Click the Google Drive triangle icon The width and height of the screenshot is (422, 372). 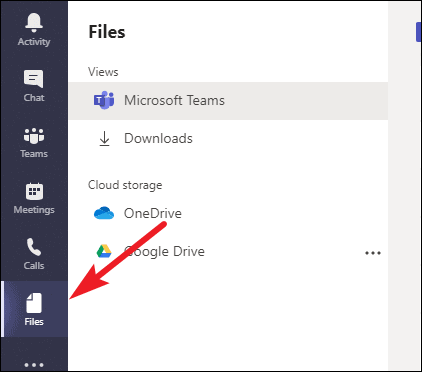(104, 251)
